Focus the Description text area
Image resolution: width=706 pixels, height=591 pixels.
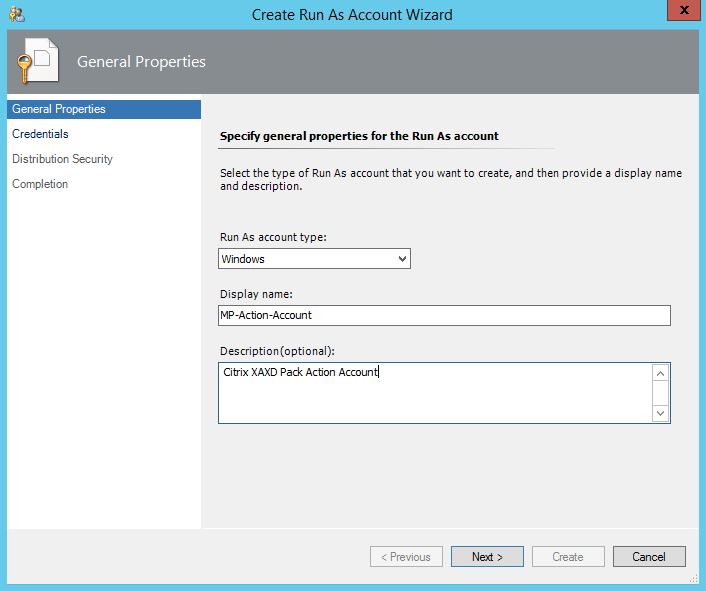click(x=434, y=392)
